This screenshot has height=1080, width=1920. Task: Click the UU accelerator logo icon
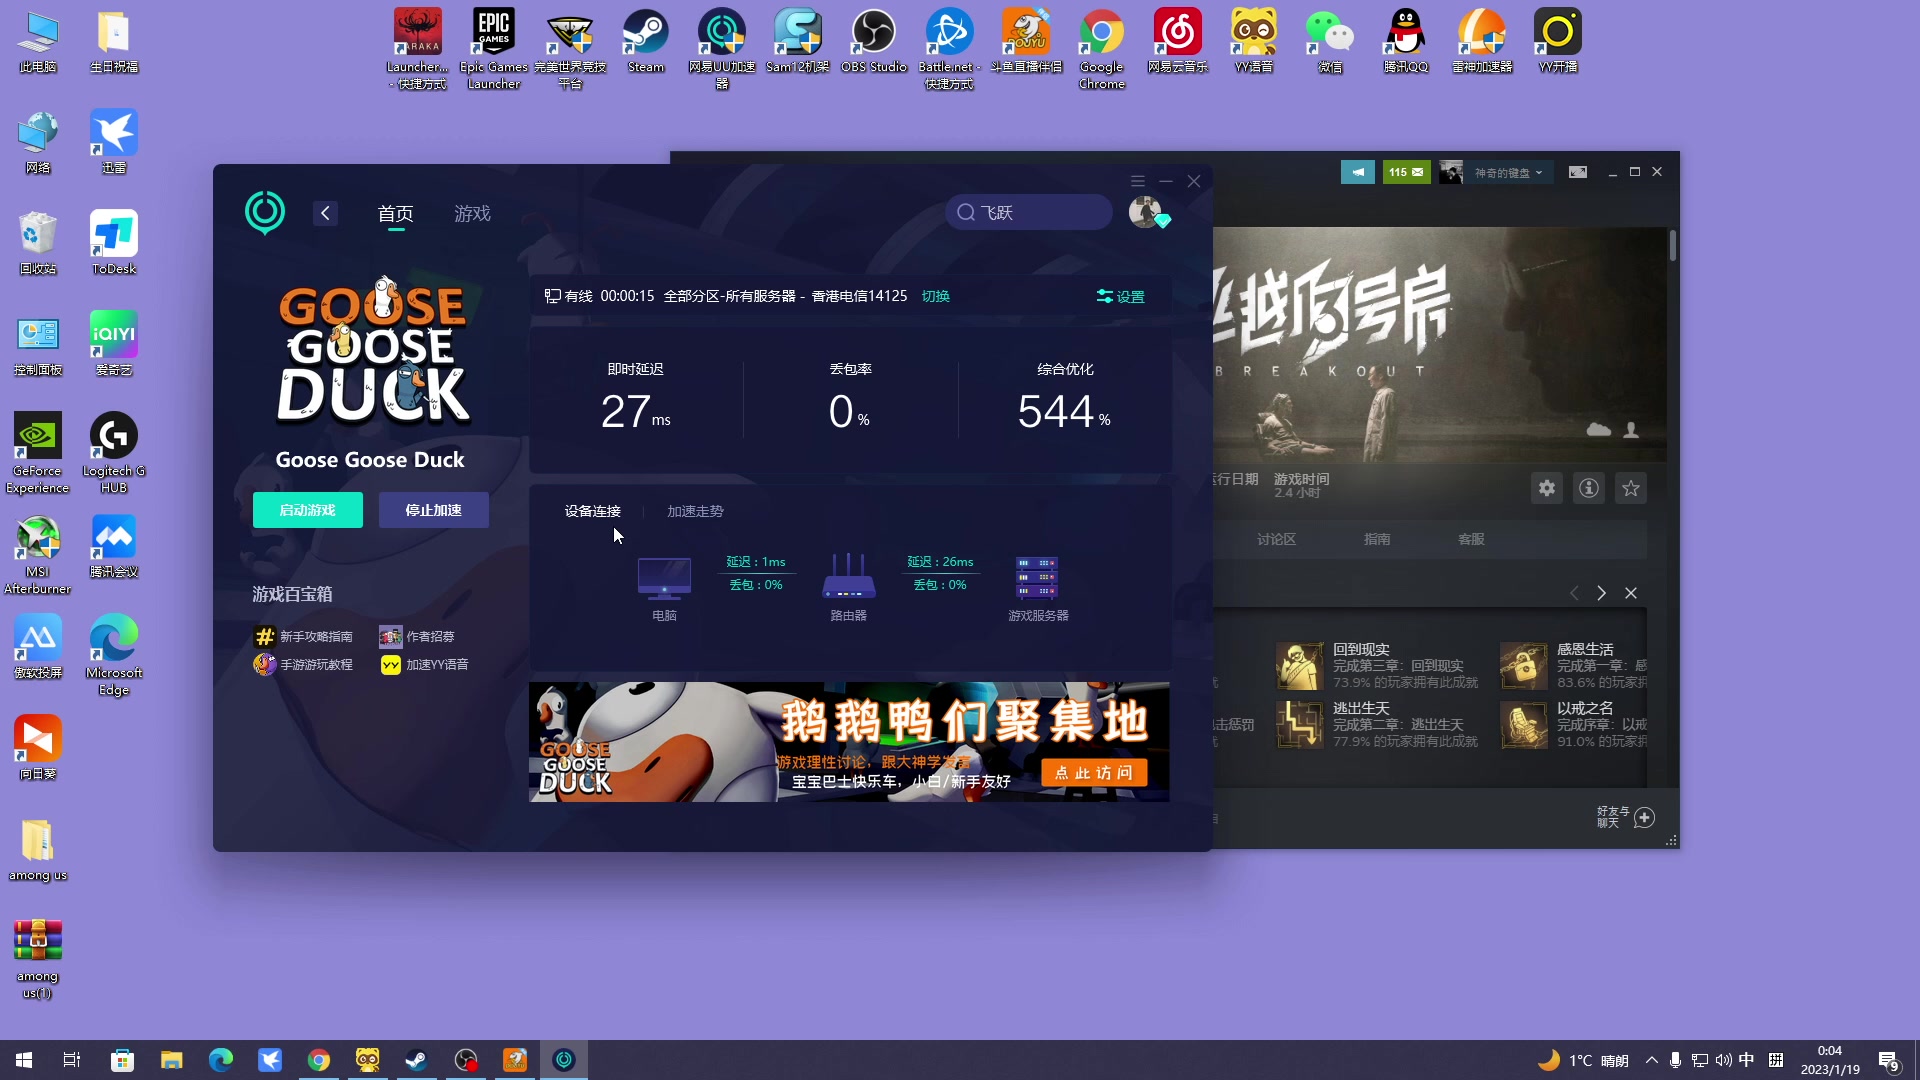[x=265, y=213]
